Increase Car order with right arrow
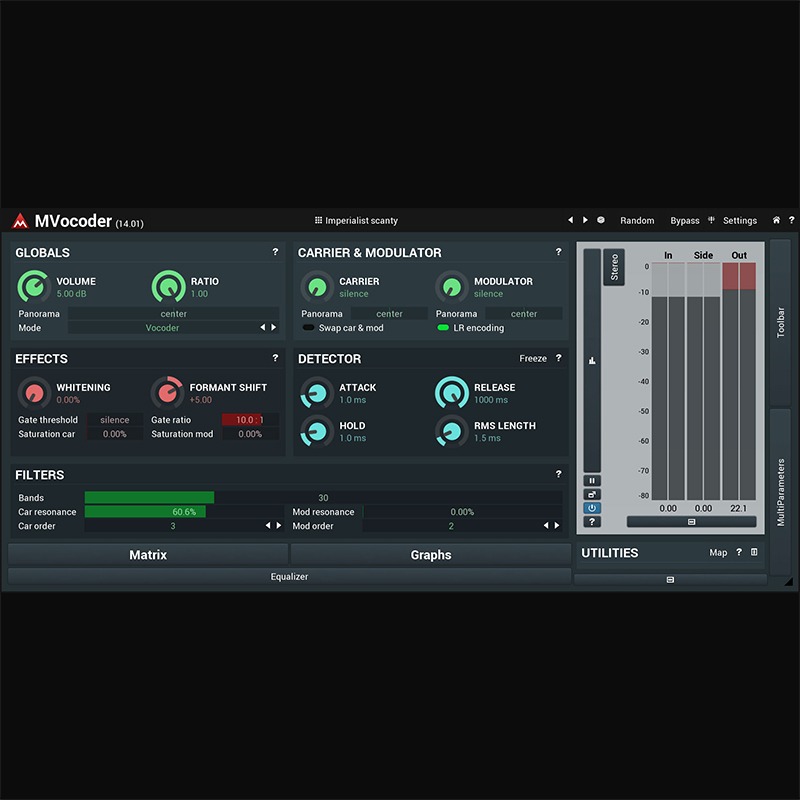Screen dimensions: 800x800 (x=279, y=526)
